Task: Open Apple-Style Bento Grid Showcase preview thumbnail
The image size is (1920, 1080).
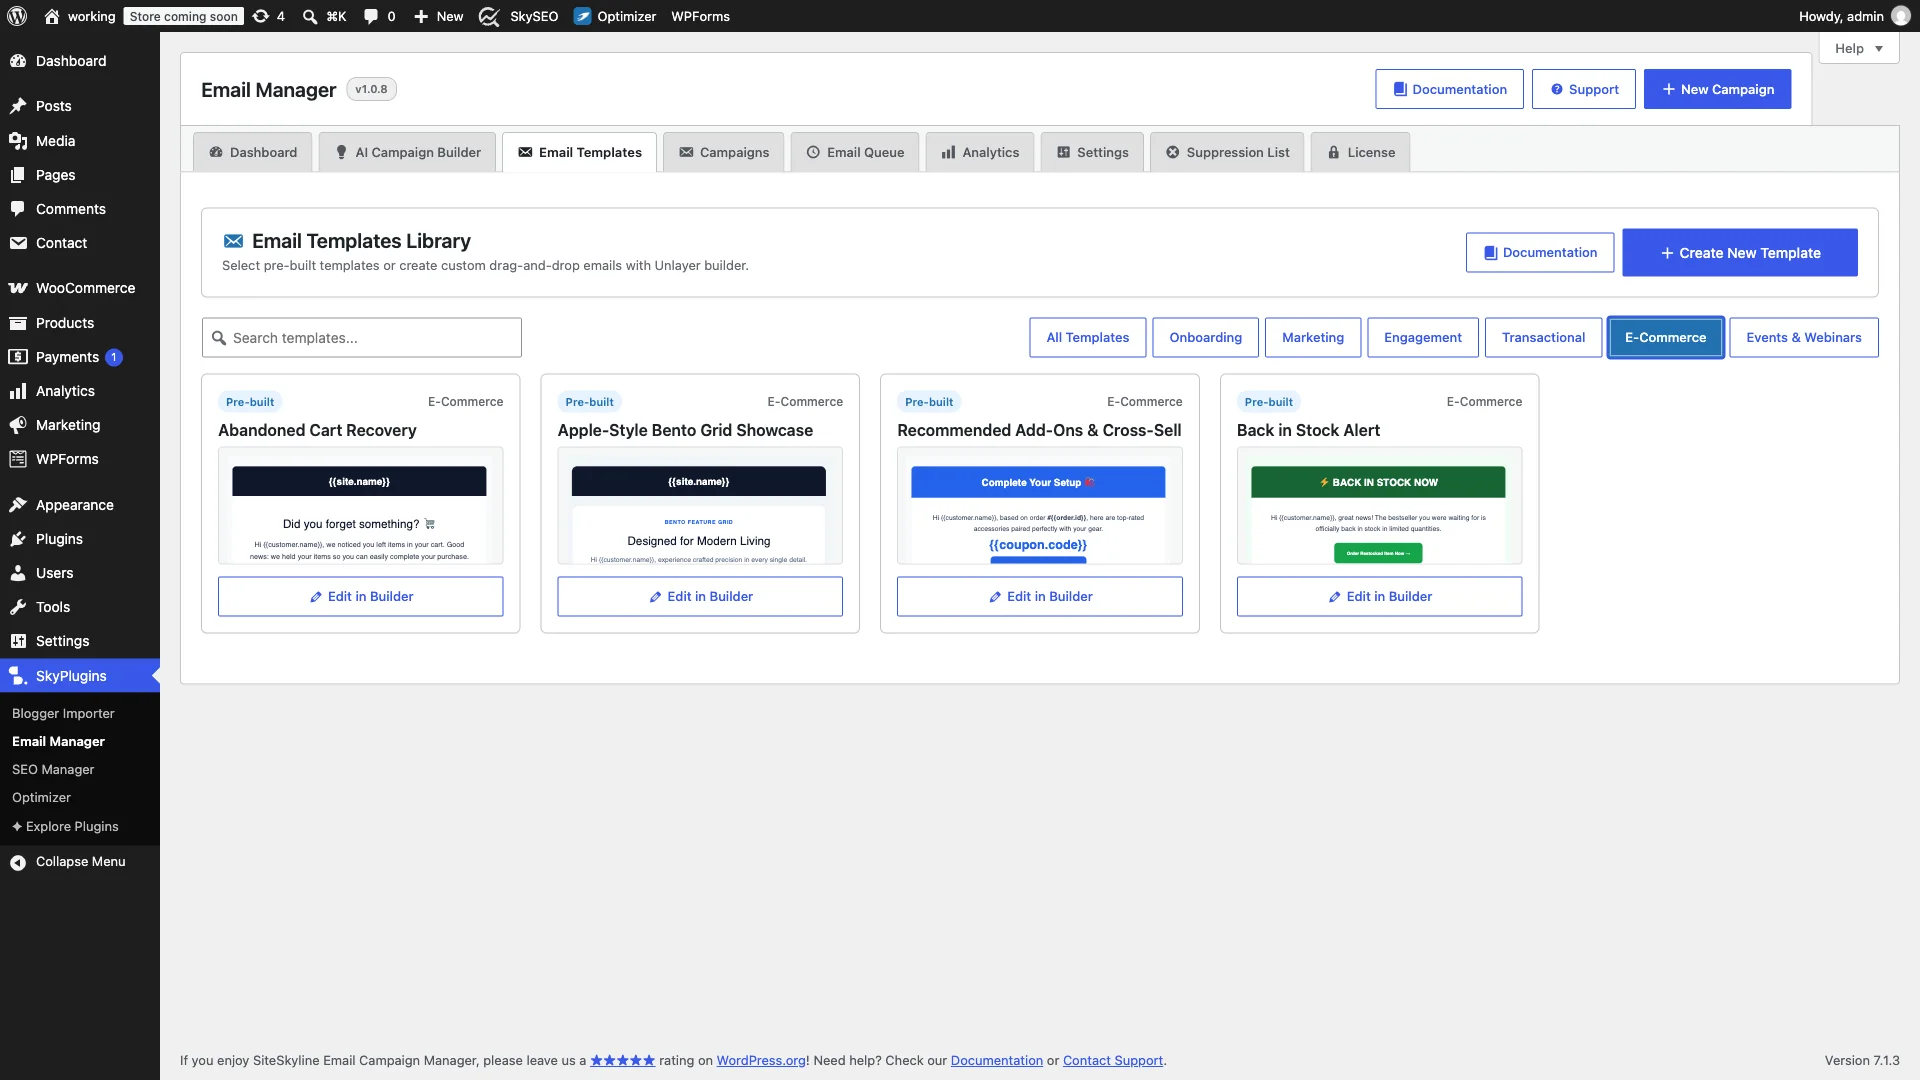Action: 700,506
